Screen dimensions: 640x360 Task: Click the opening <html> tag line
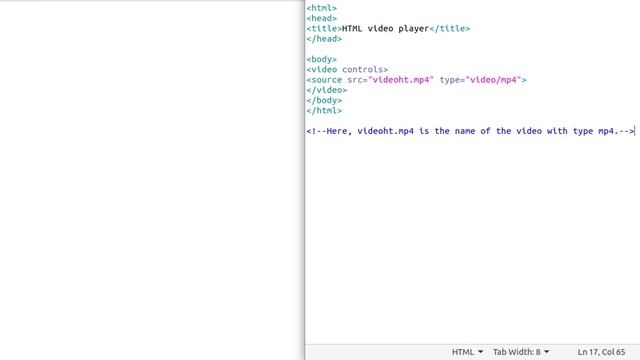pyautogui.click(x=322, y=8)
